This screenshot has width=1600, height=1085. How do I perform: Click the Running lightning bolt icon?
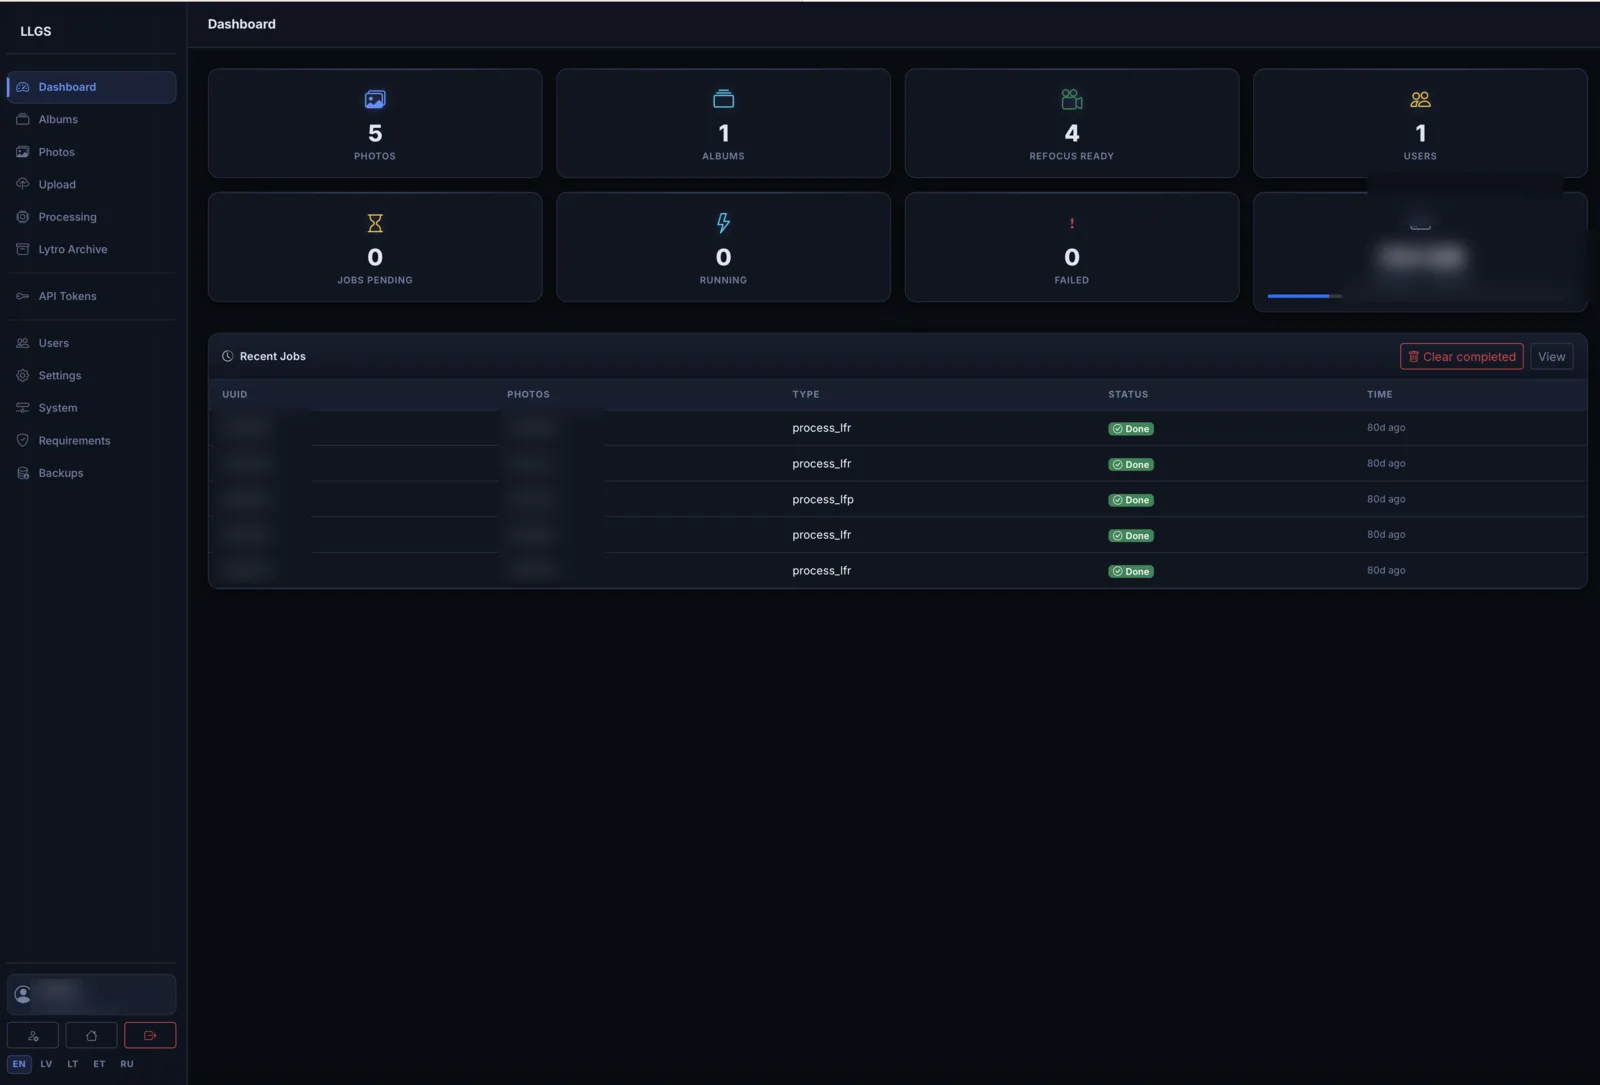tap(723, 223)
